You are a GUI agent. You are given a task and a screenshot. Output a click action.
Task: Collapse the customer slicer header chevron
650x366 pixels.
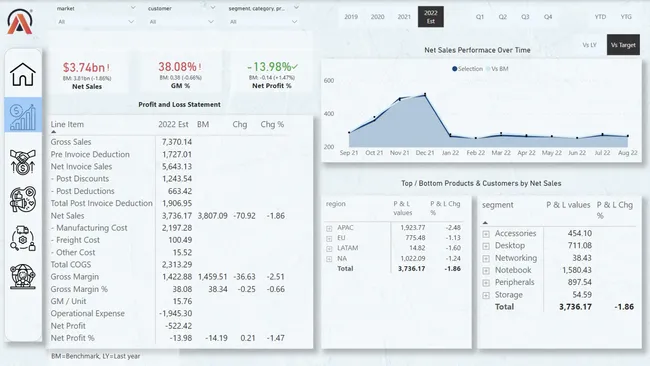click(213, 8)
